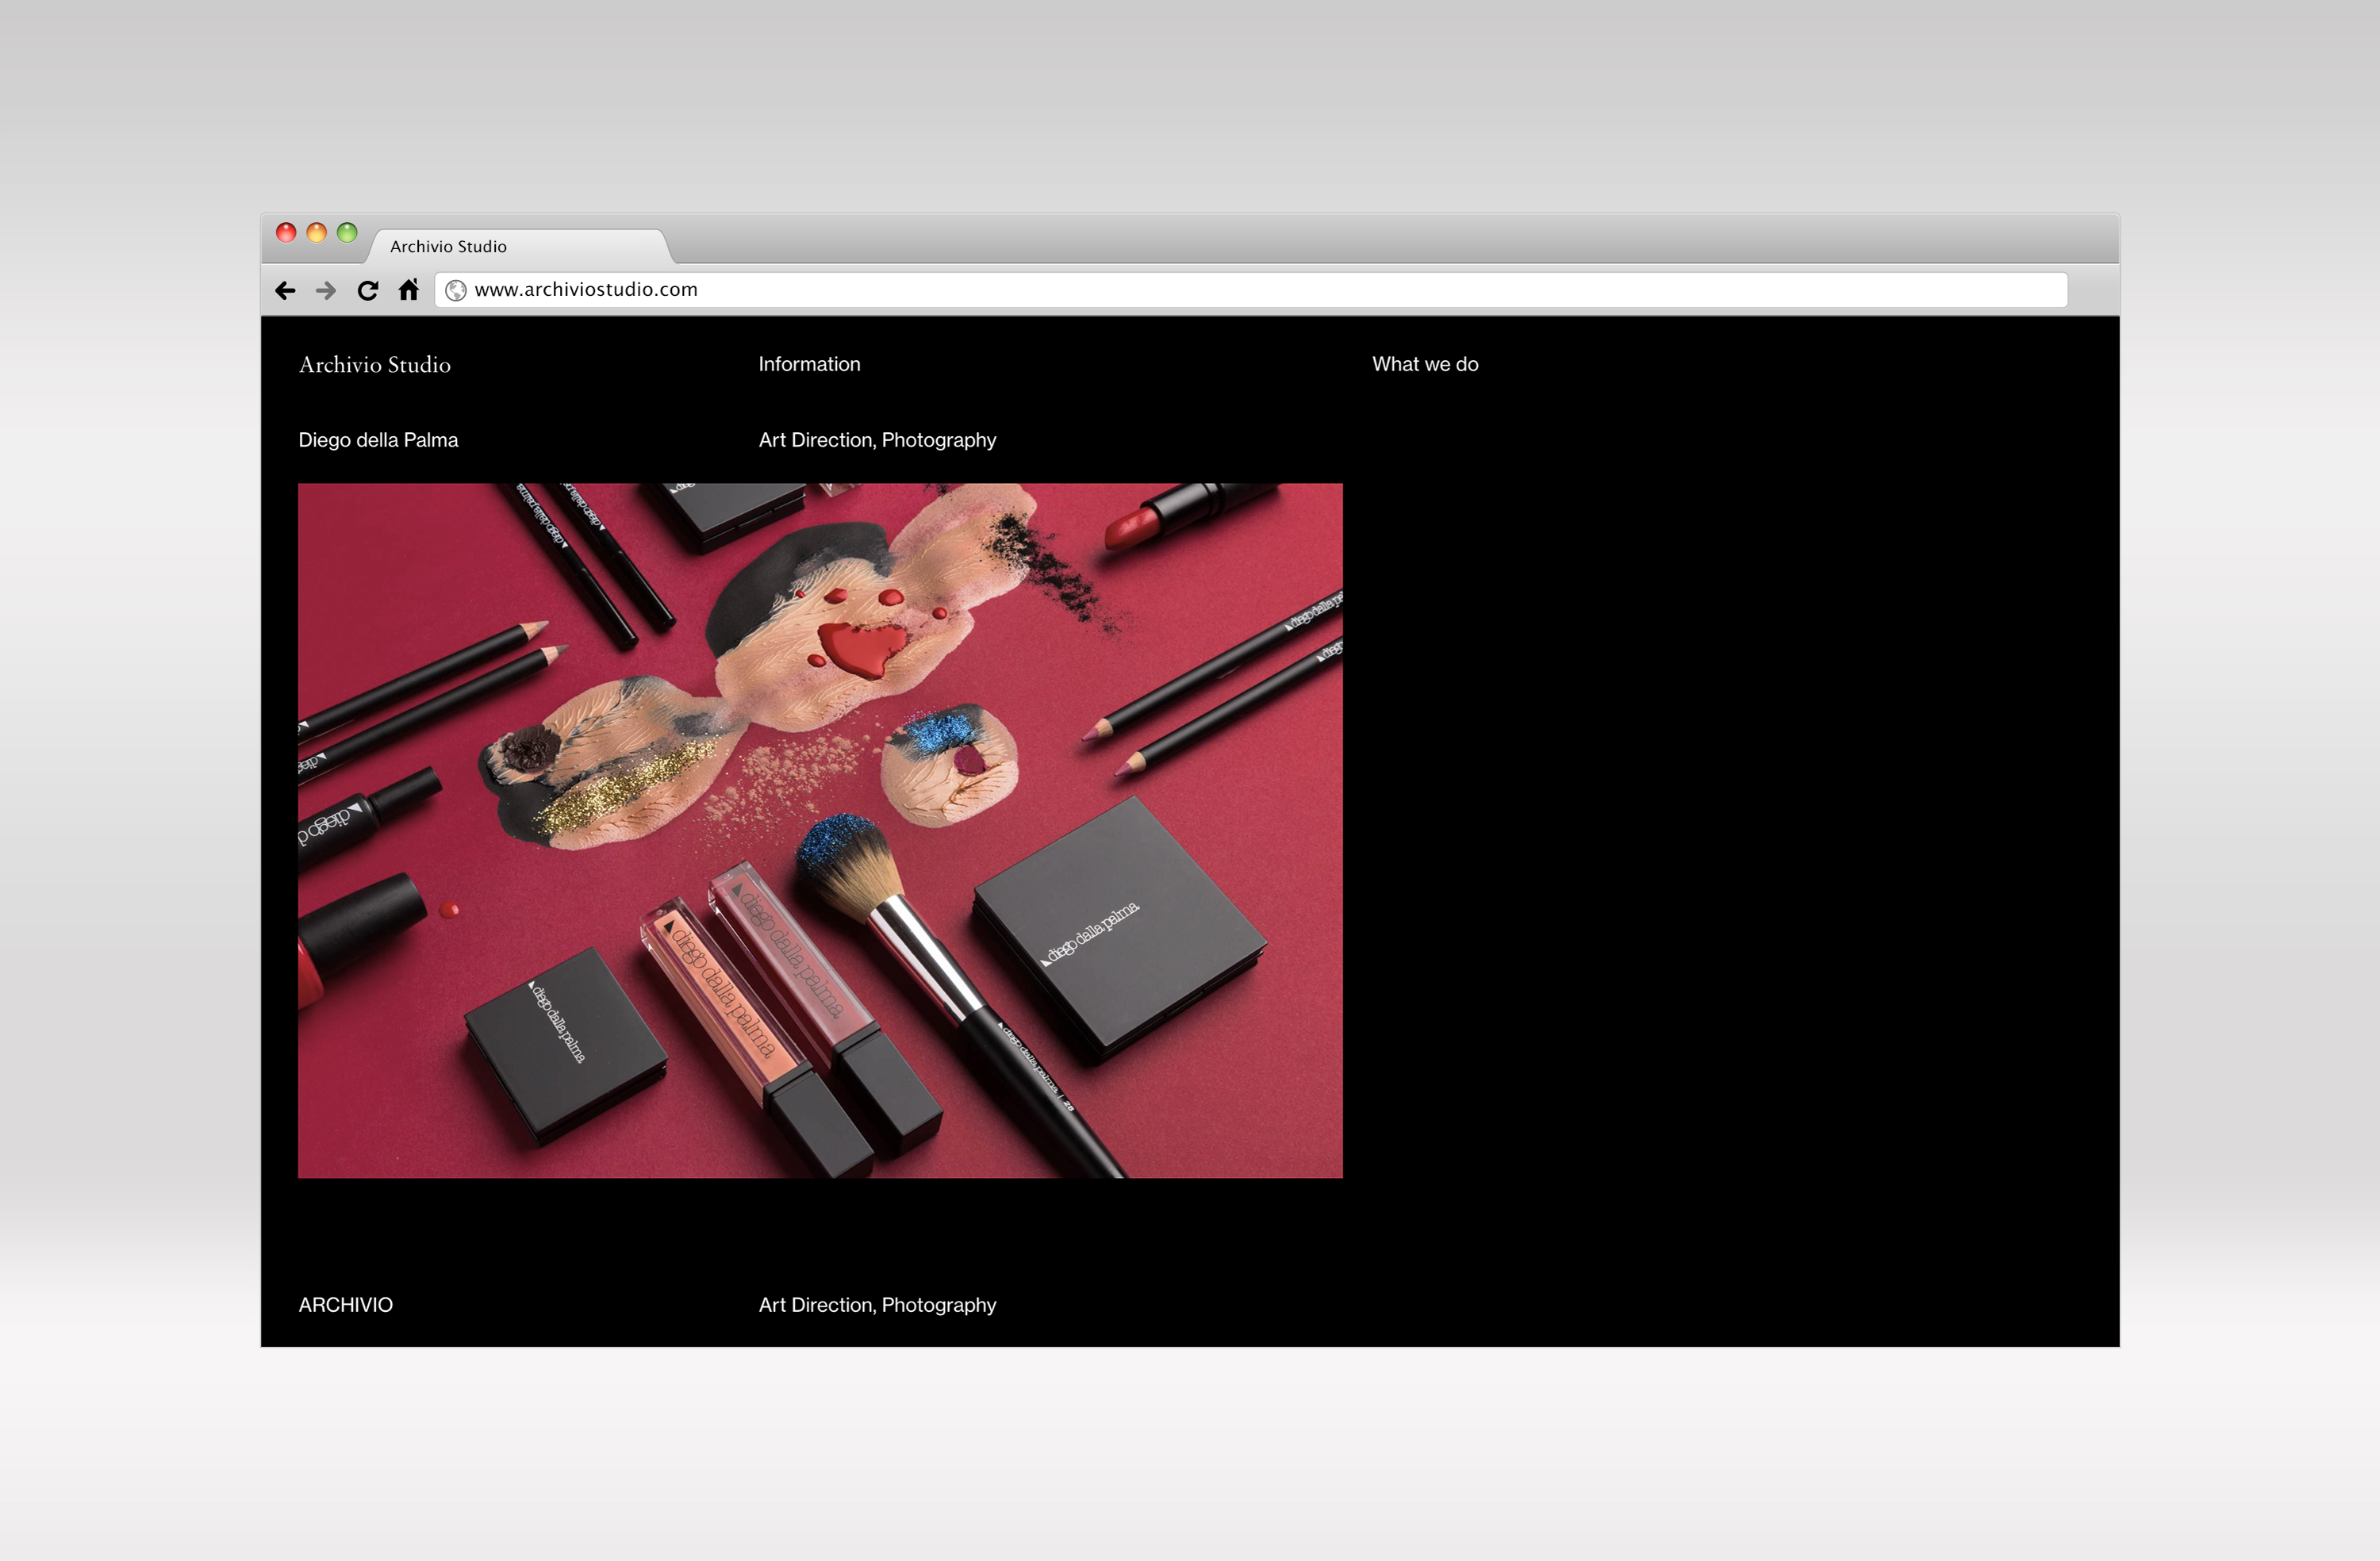The height and width of the screenshot is (1561, 2380).
Task: Click the bottom Art Direction, Photography label
Action: point(877,1305)
